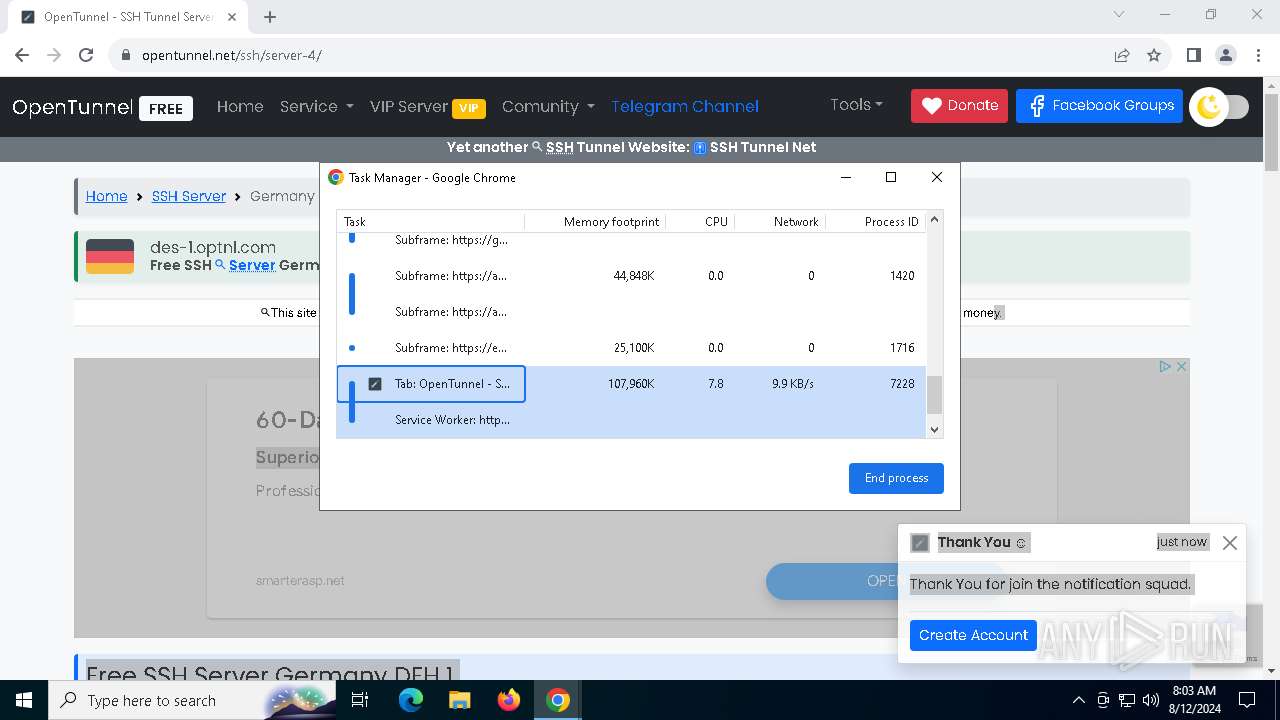Open the Telegram Channel link

pos(685,106)
